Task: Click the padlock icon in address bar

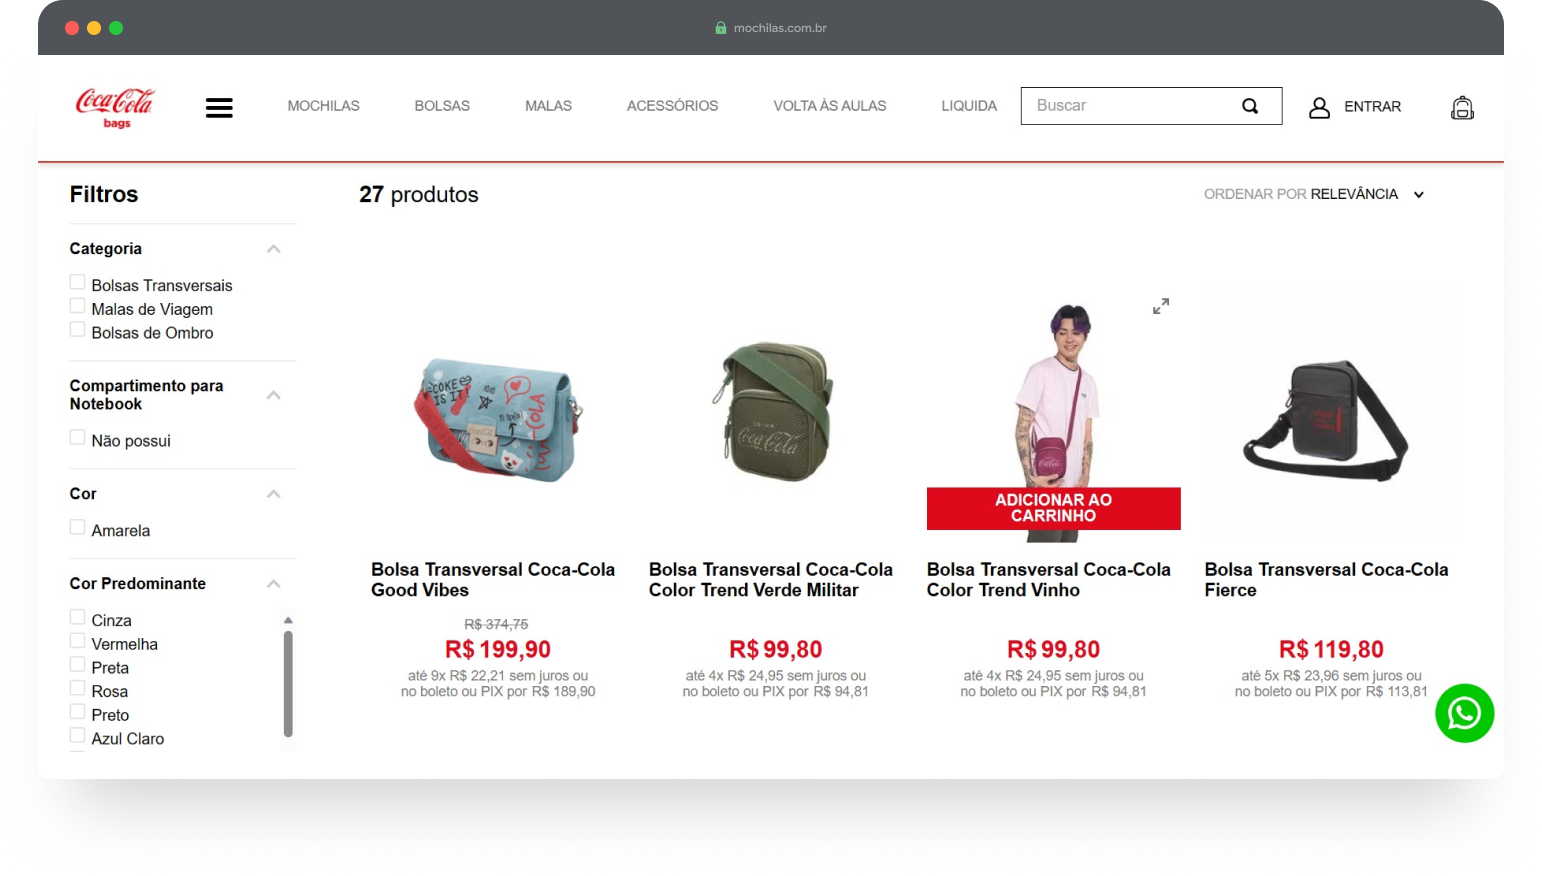Action: (x=720, y=28)
